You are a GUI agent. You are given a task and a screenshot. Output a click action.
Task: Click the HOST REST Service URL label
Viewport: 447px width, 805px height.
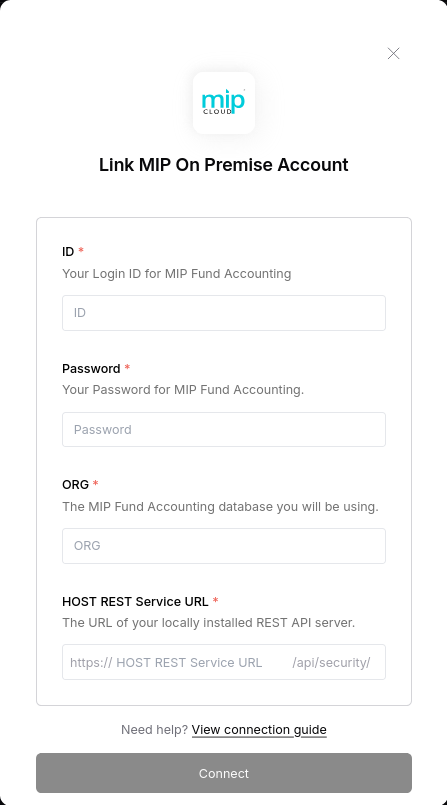pos(135,601)
